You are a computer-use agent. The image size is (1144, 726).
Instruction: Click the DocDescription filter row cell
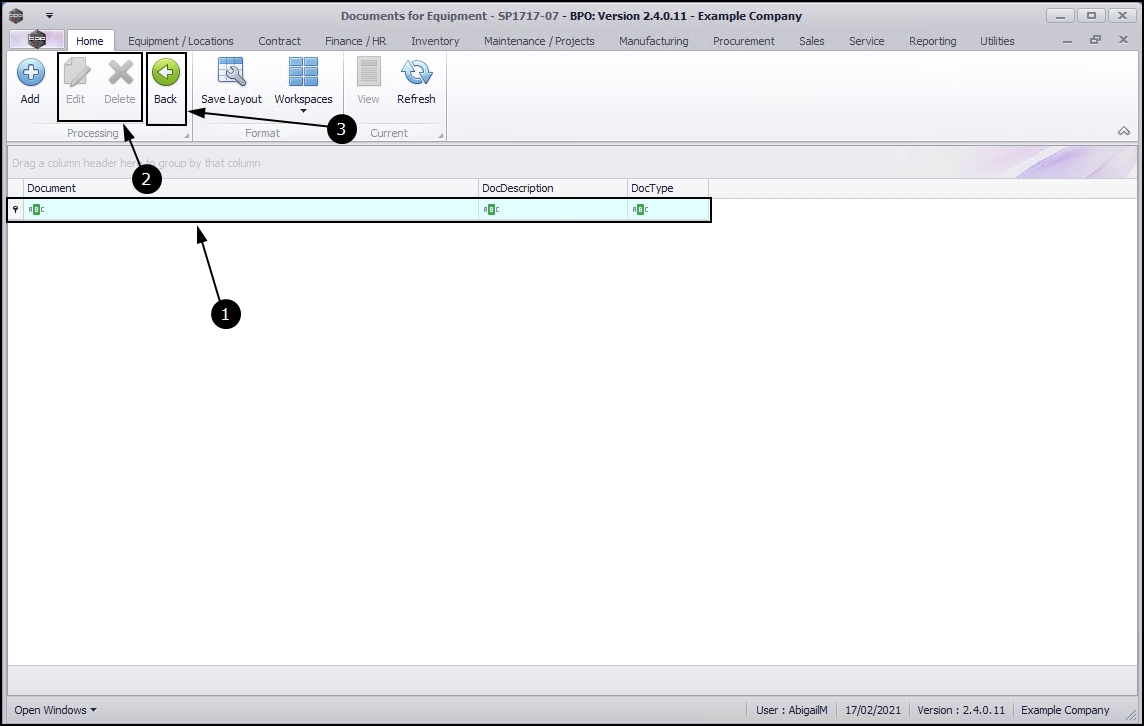pos(553,209)
